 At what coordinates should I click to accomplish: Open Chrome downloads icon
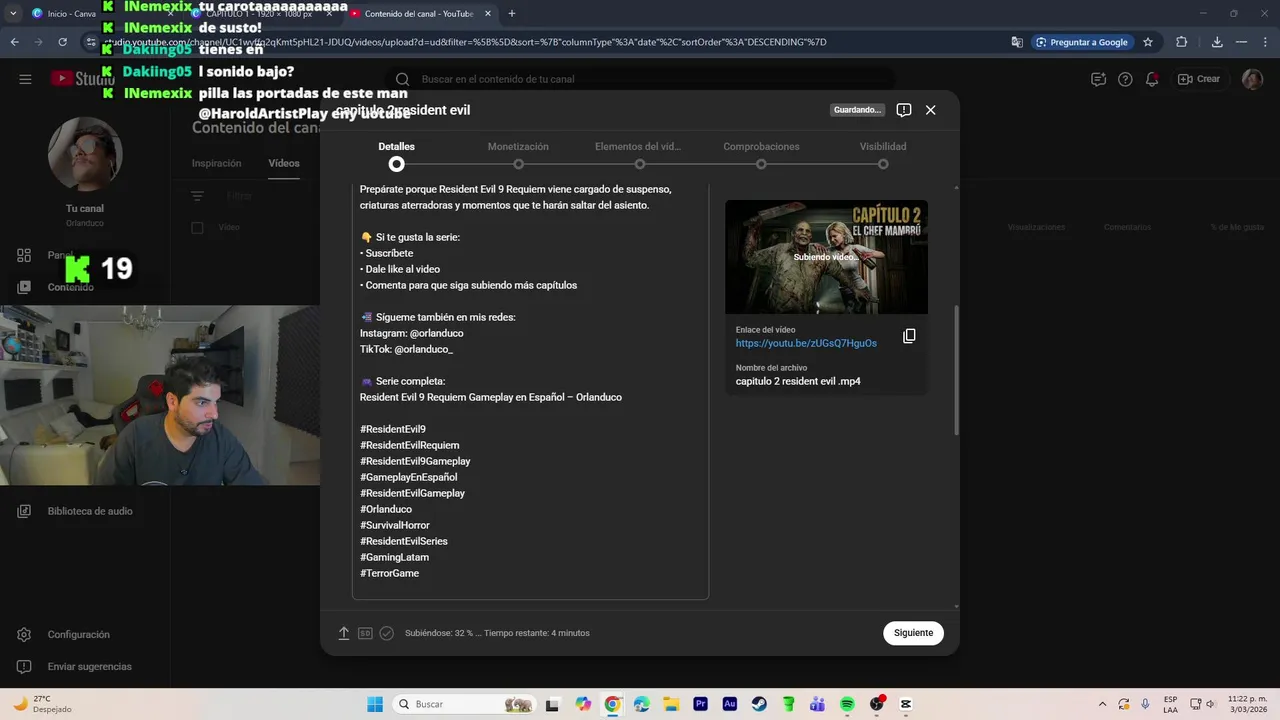coord(1217,42)
